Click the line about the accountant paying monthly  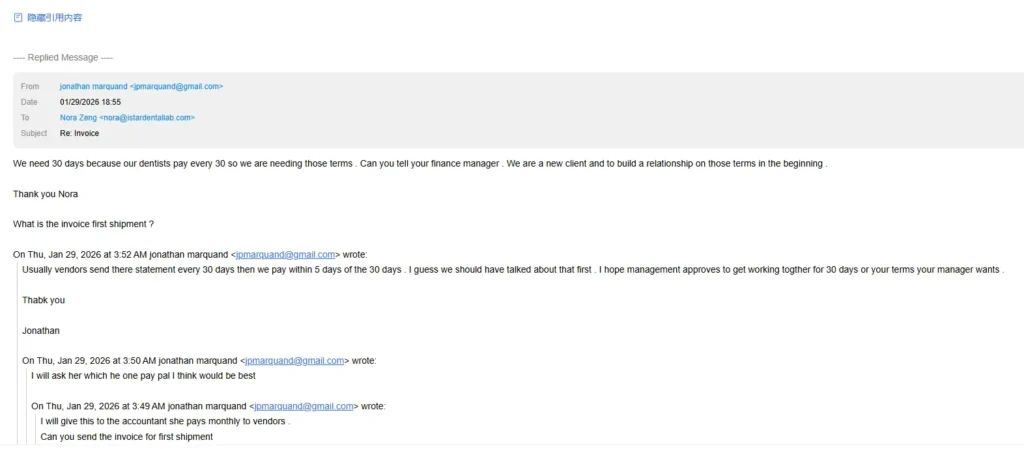tap(165, 421)
